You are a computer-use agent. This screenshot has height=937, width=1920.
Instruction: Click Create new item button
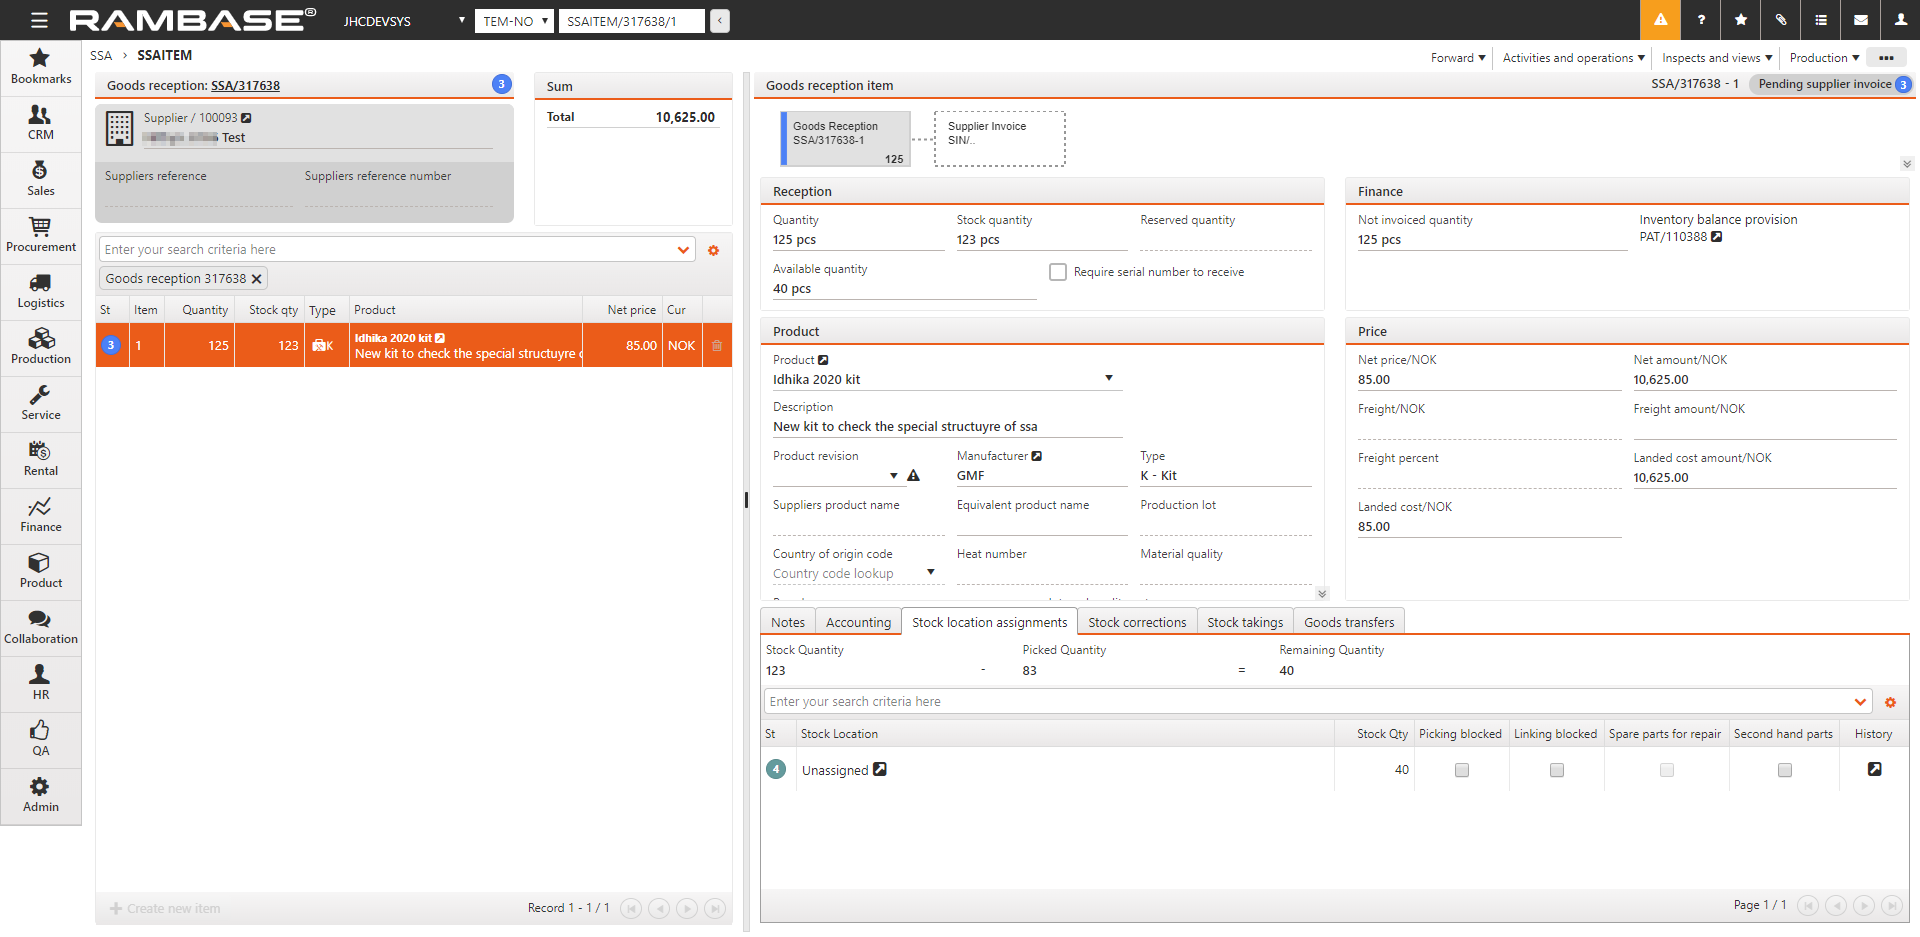click(165, 909)
